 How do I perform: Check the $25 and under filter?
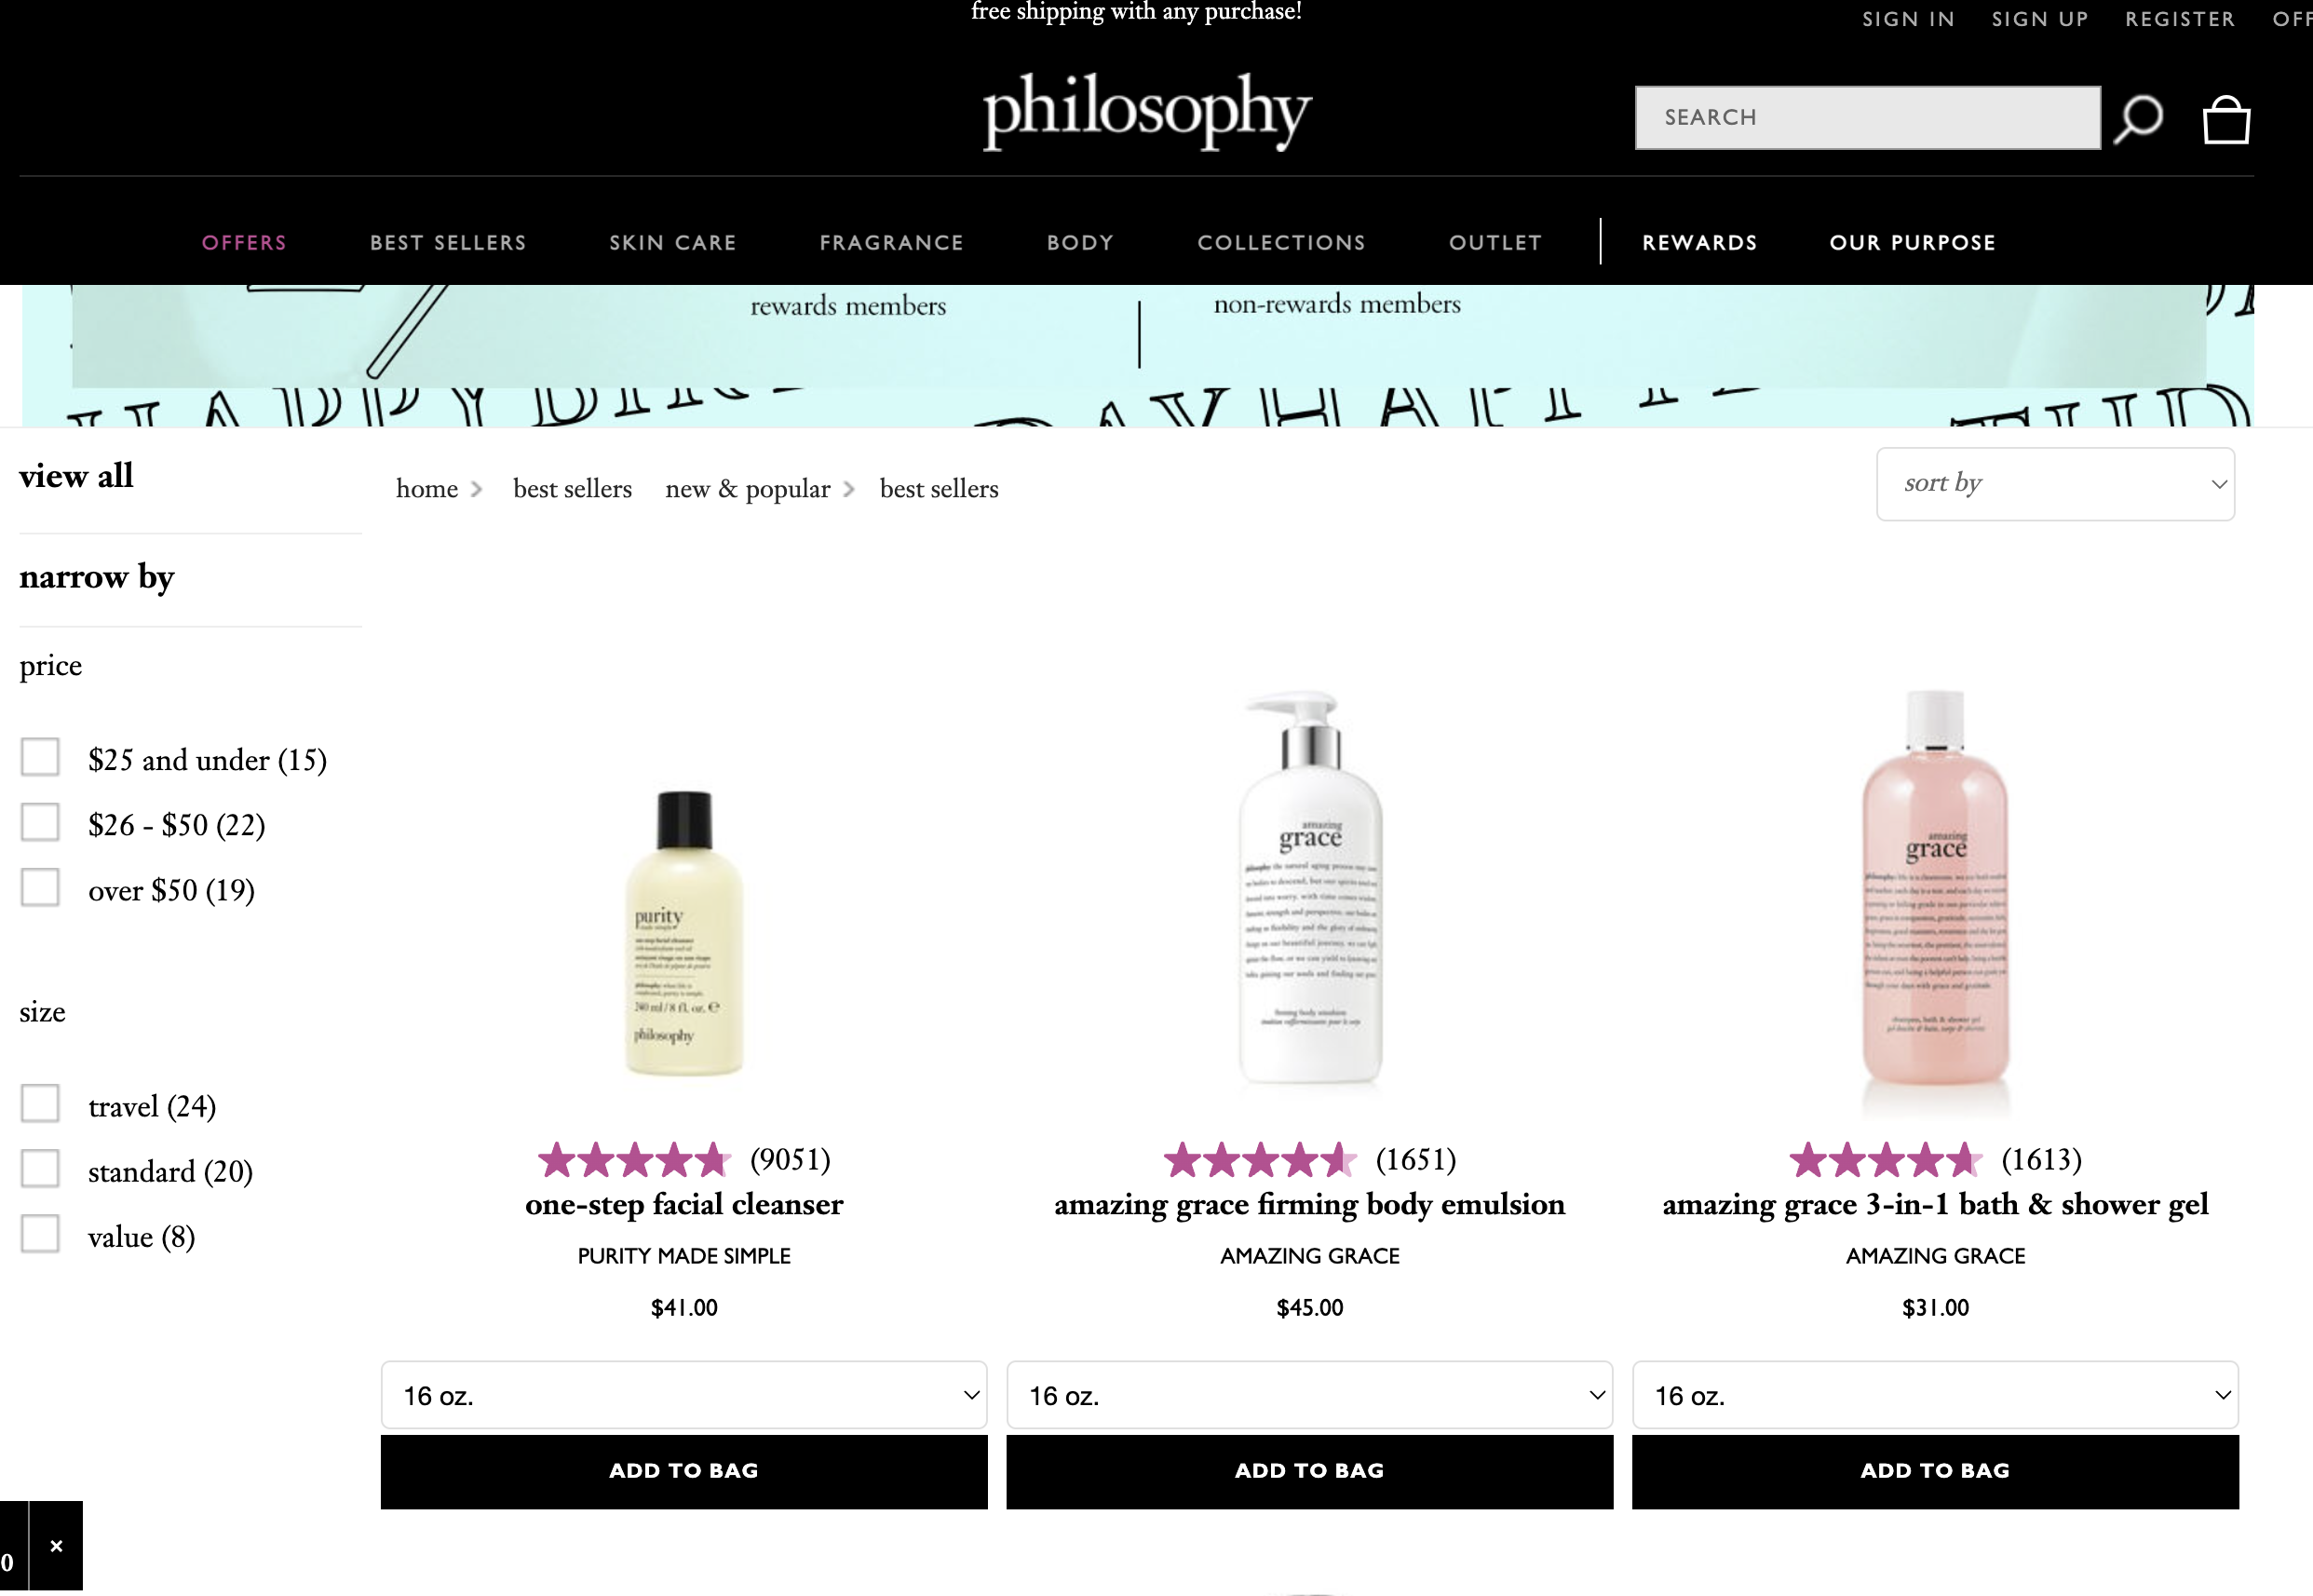point(40,757)
